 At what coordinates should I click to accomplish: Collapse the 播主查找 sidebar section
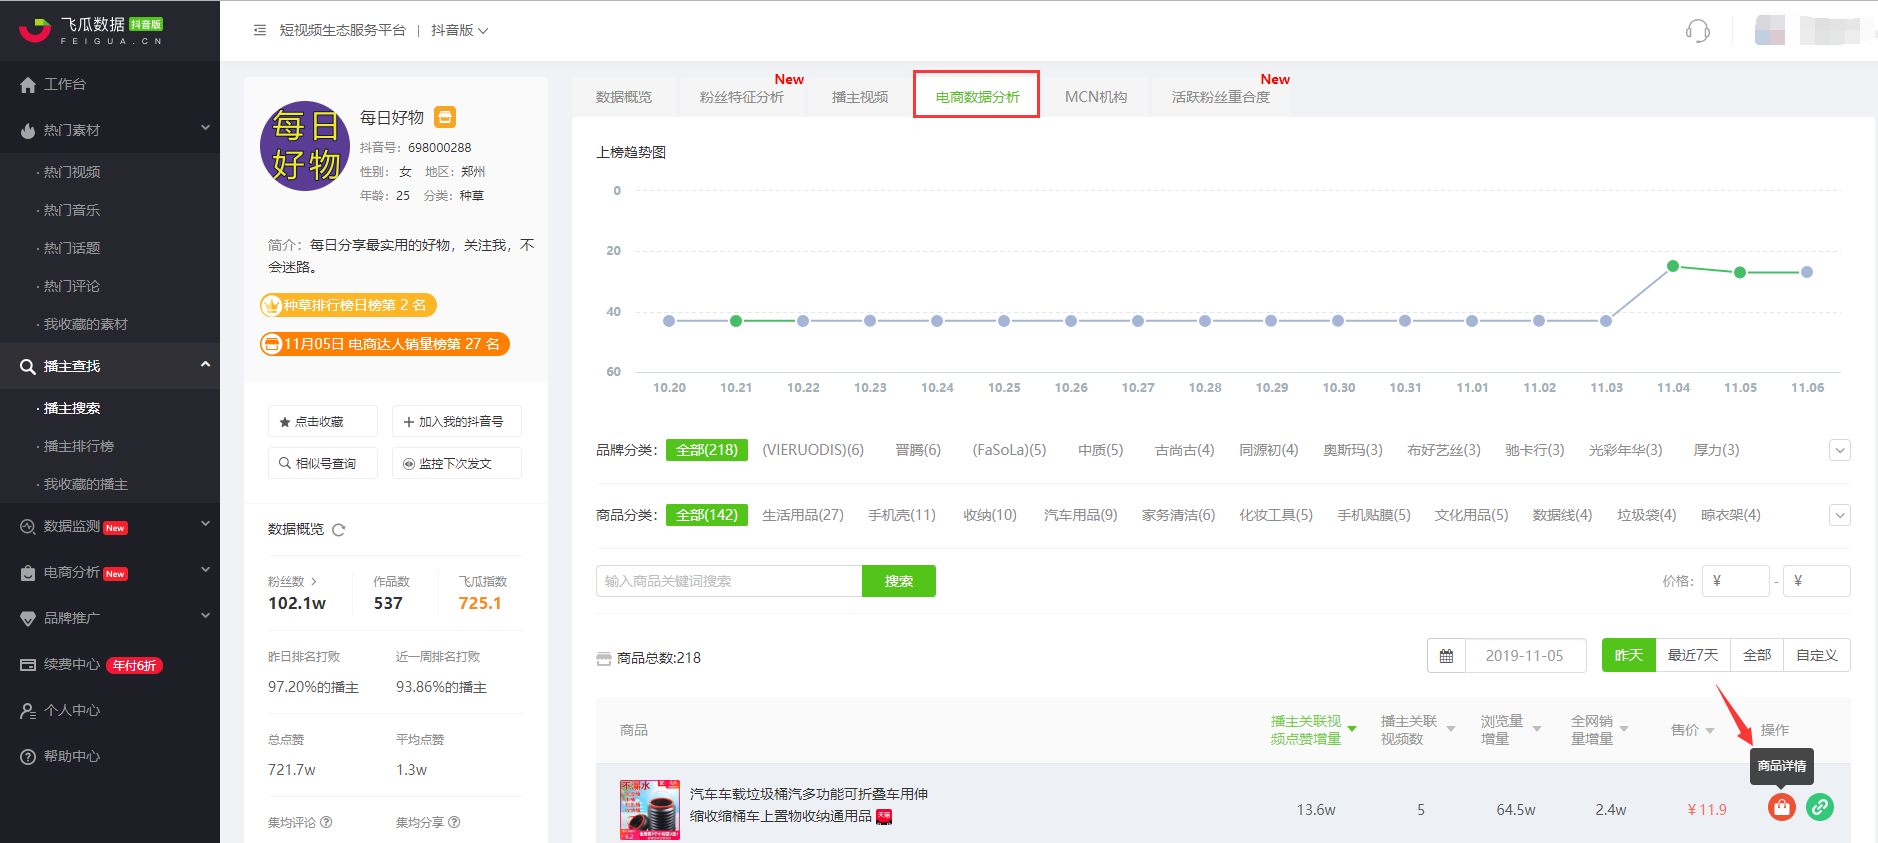click(x=110, y=366)
